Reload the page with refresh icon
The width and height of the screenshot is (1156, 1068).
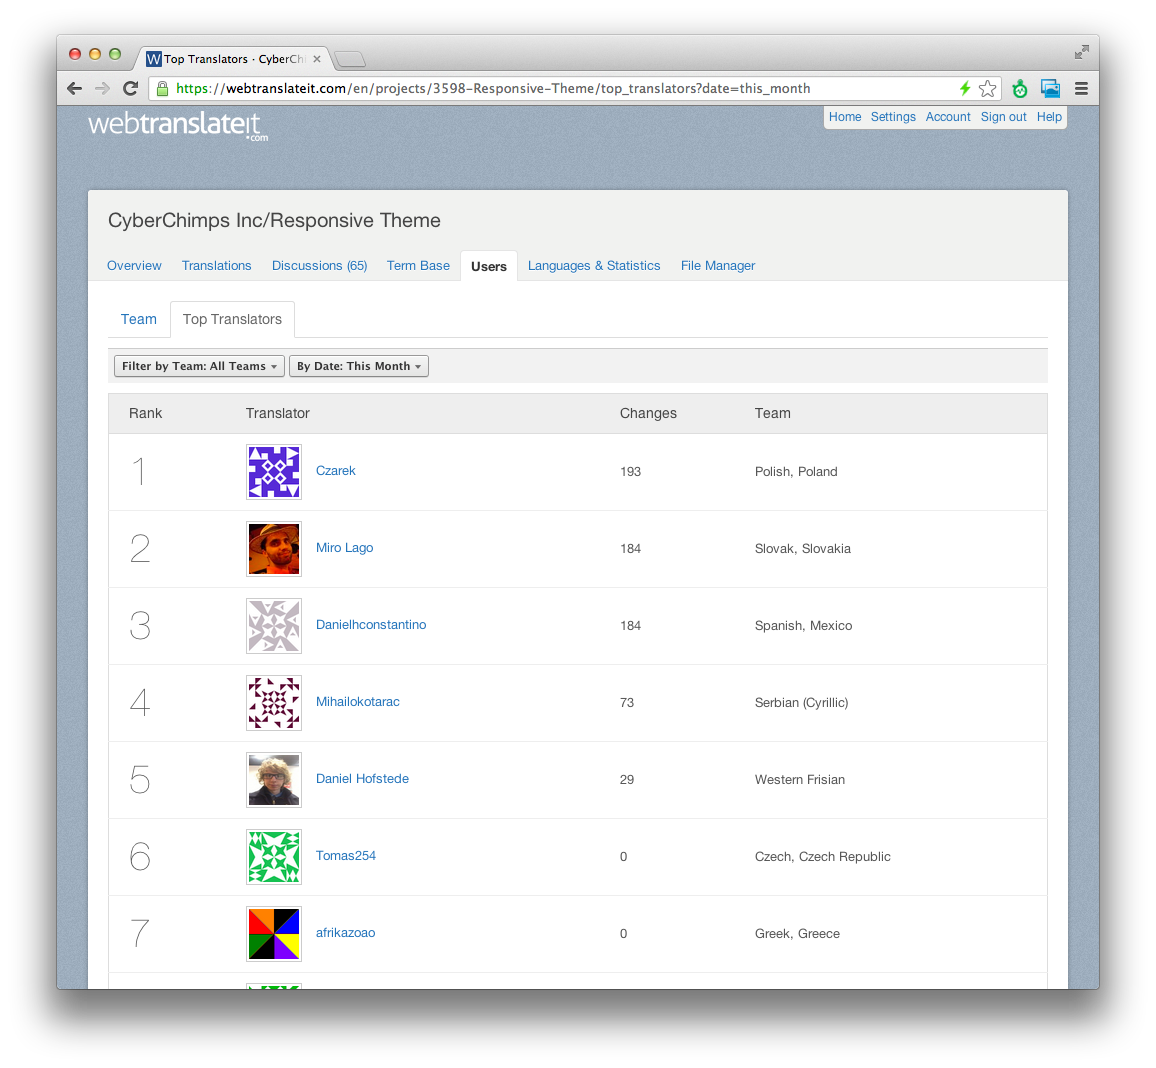point(130,88)
